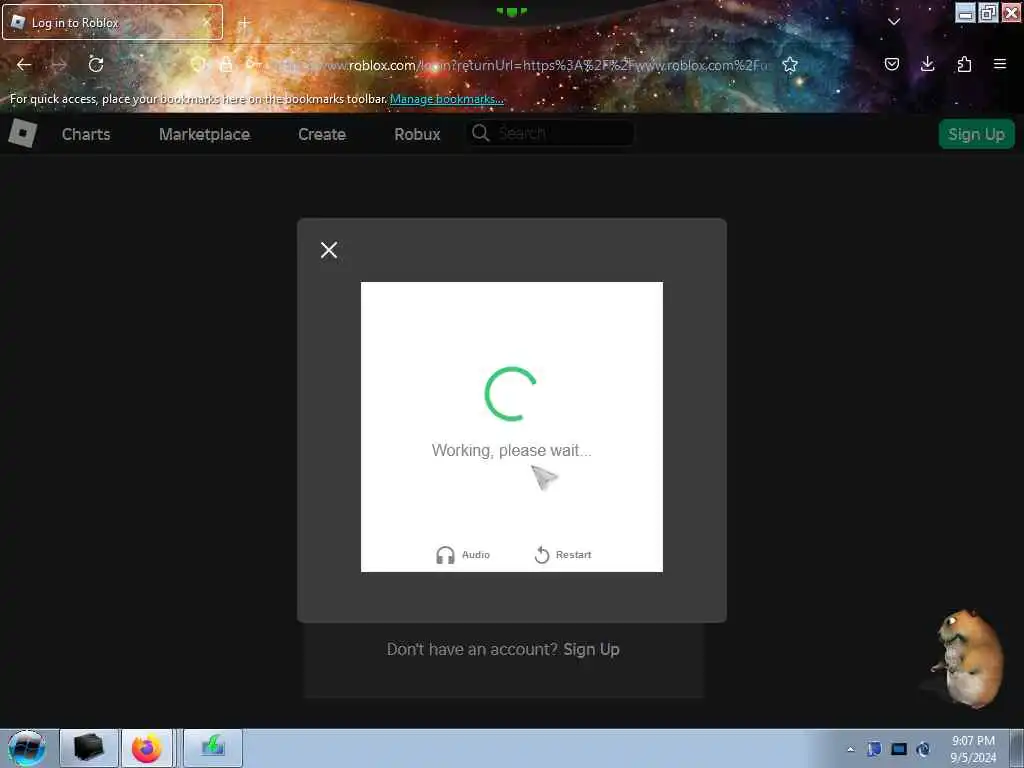The height and width of the screenshot is (768, 1024).
Task: Open the Marketplace page
Action: pyautogui.click(x=204, y=134)
